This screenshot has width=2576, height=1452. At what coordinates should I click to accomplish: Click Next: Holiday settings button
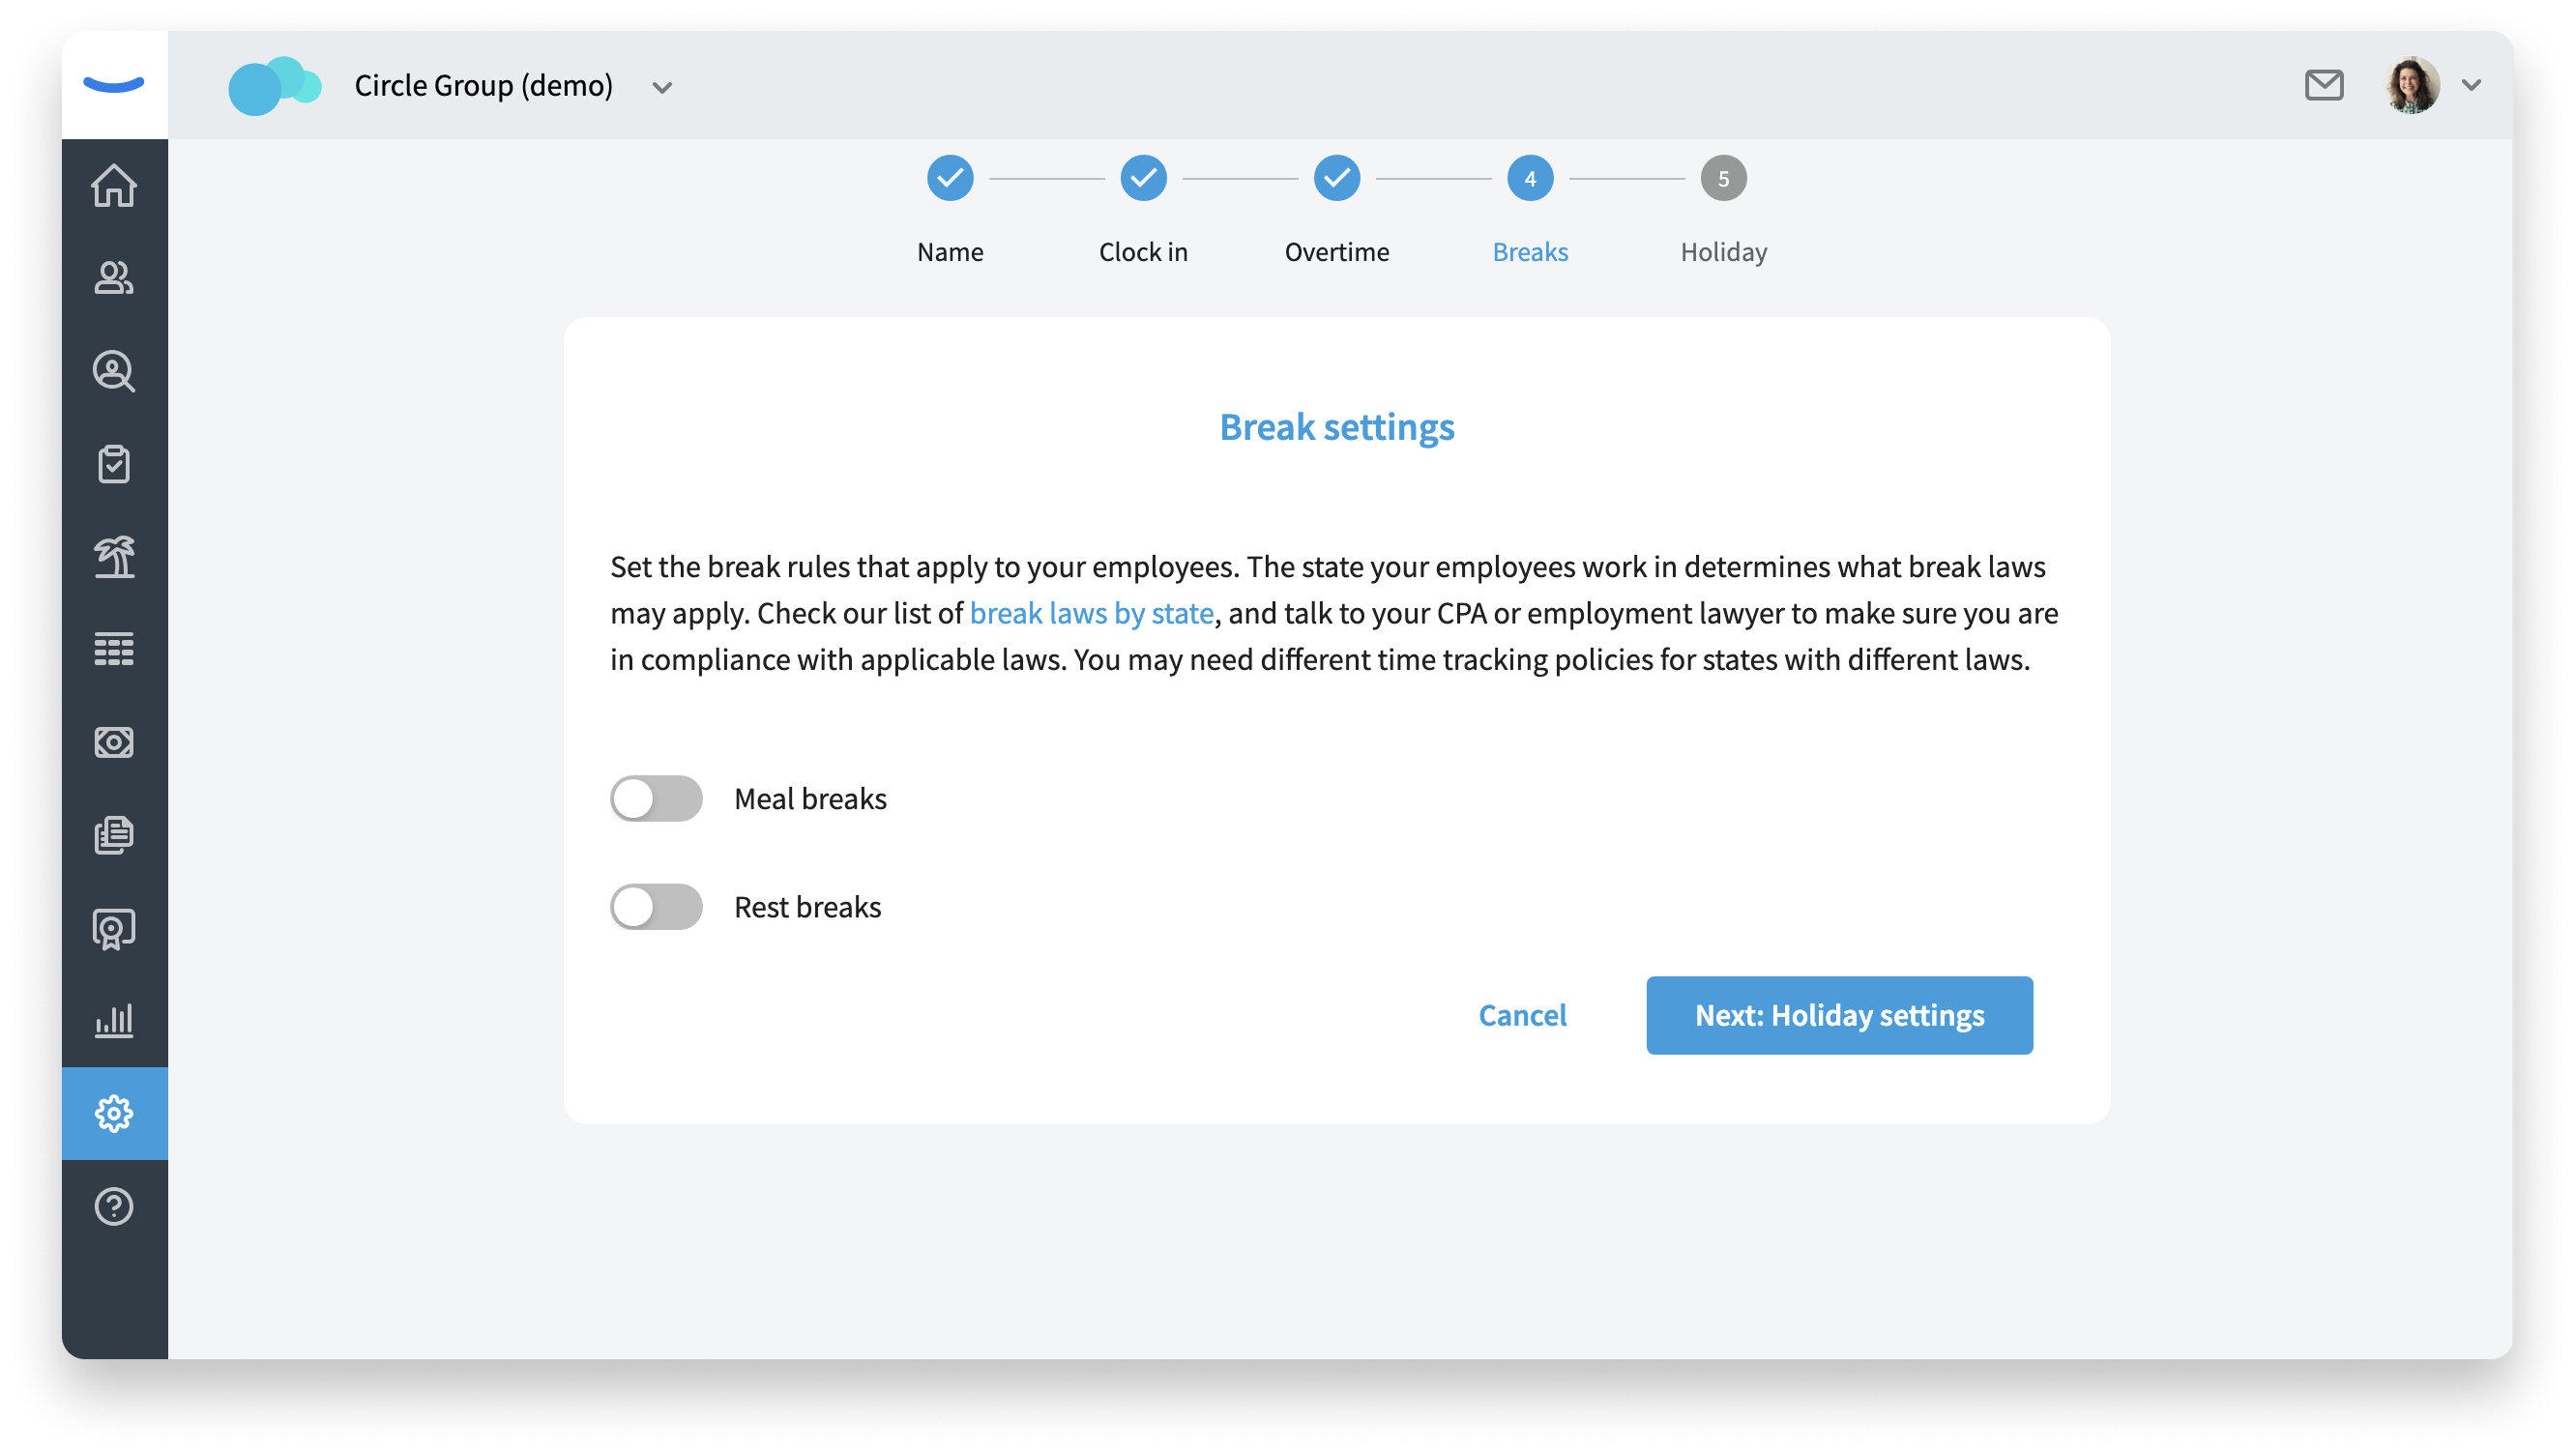pos(1839,1015)
